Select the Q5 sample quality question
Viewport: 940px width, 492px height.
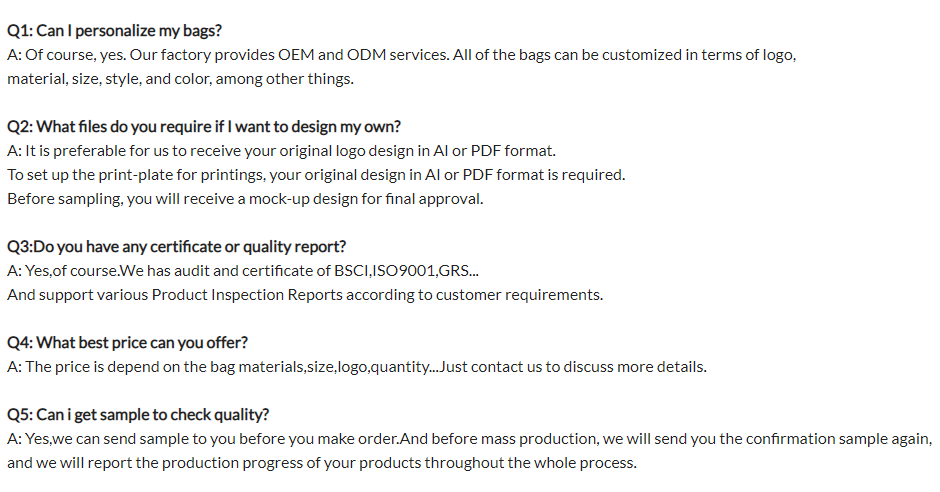[138, 415]
